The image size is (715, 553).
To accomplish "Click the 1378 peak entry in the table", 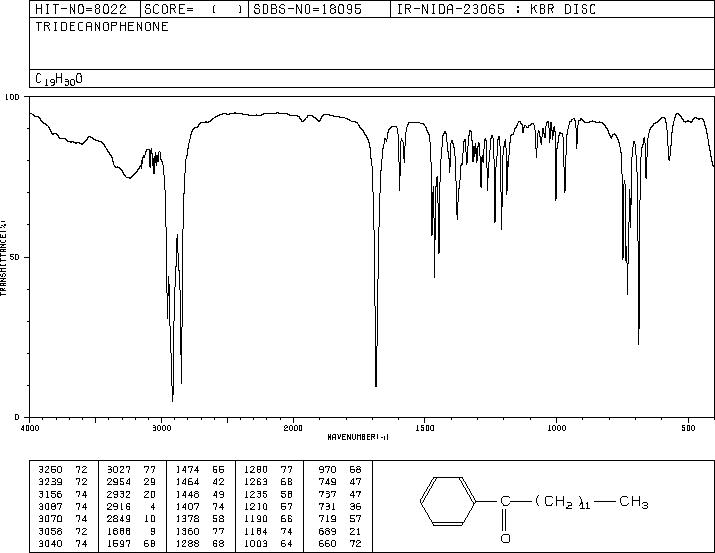I will pyautogui.click(x=200, y=519).
